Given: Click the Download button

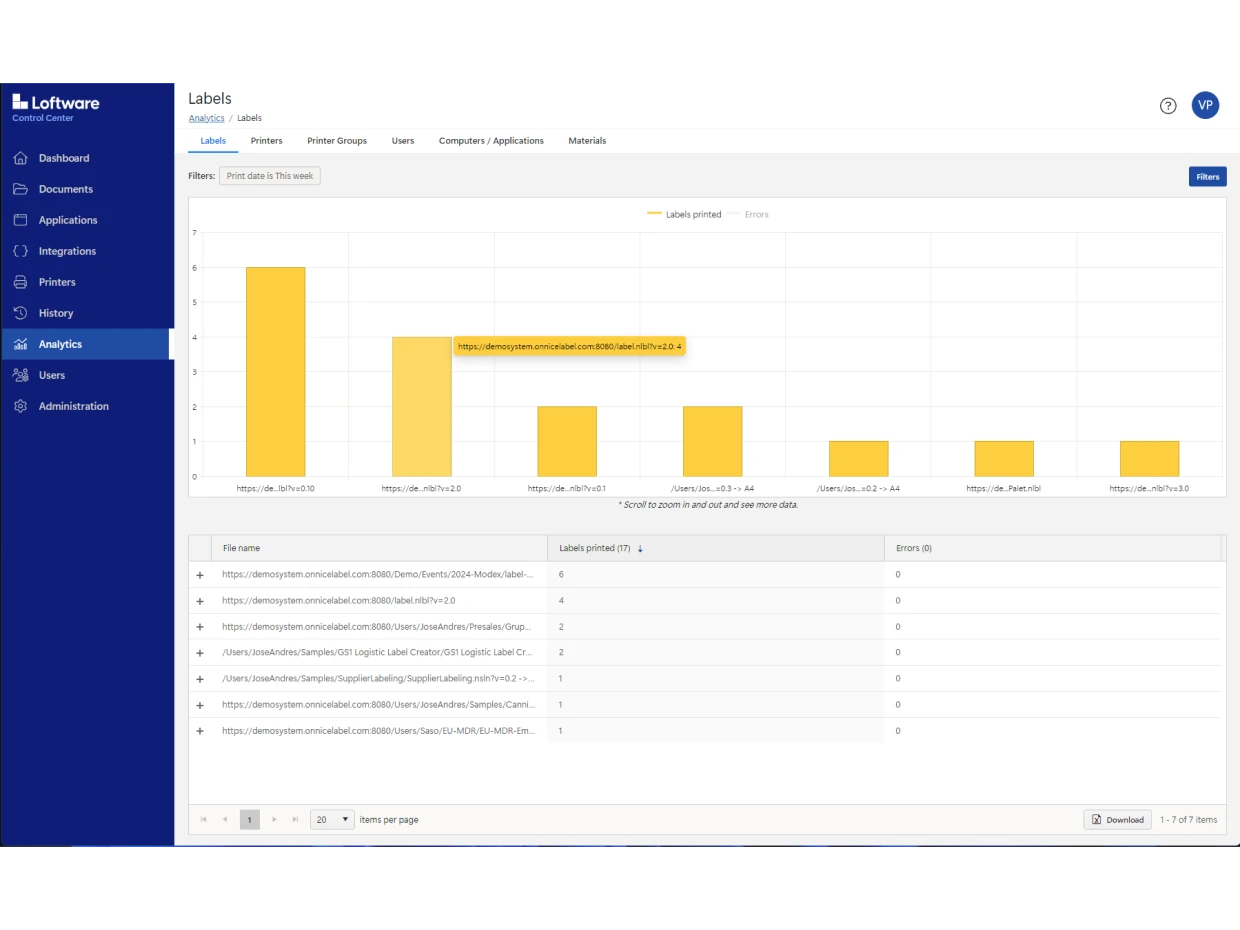Looking at the screenshot, I should [x=1117, y=819].
